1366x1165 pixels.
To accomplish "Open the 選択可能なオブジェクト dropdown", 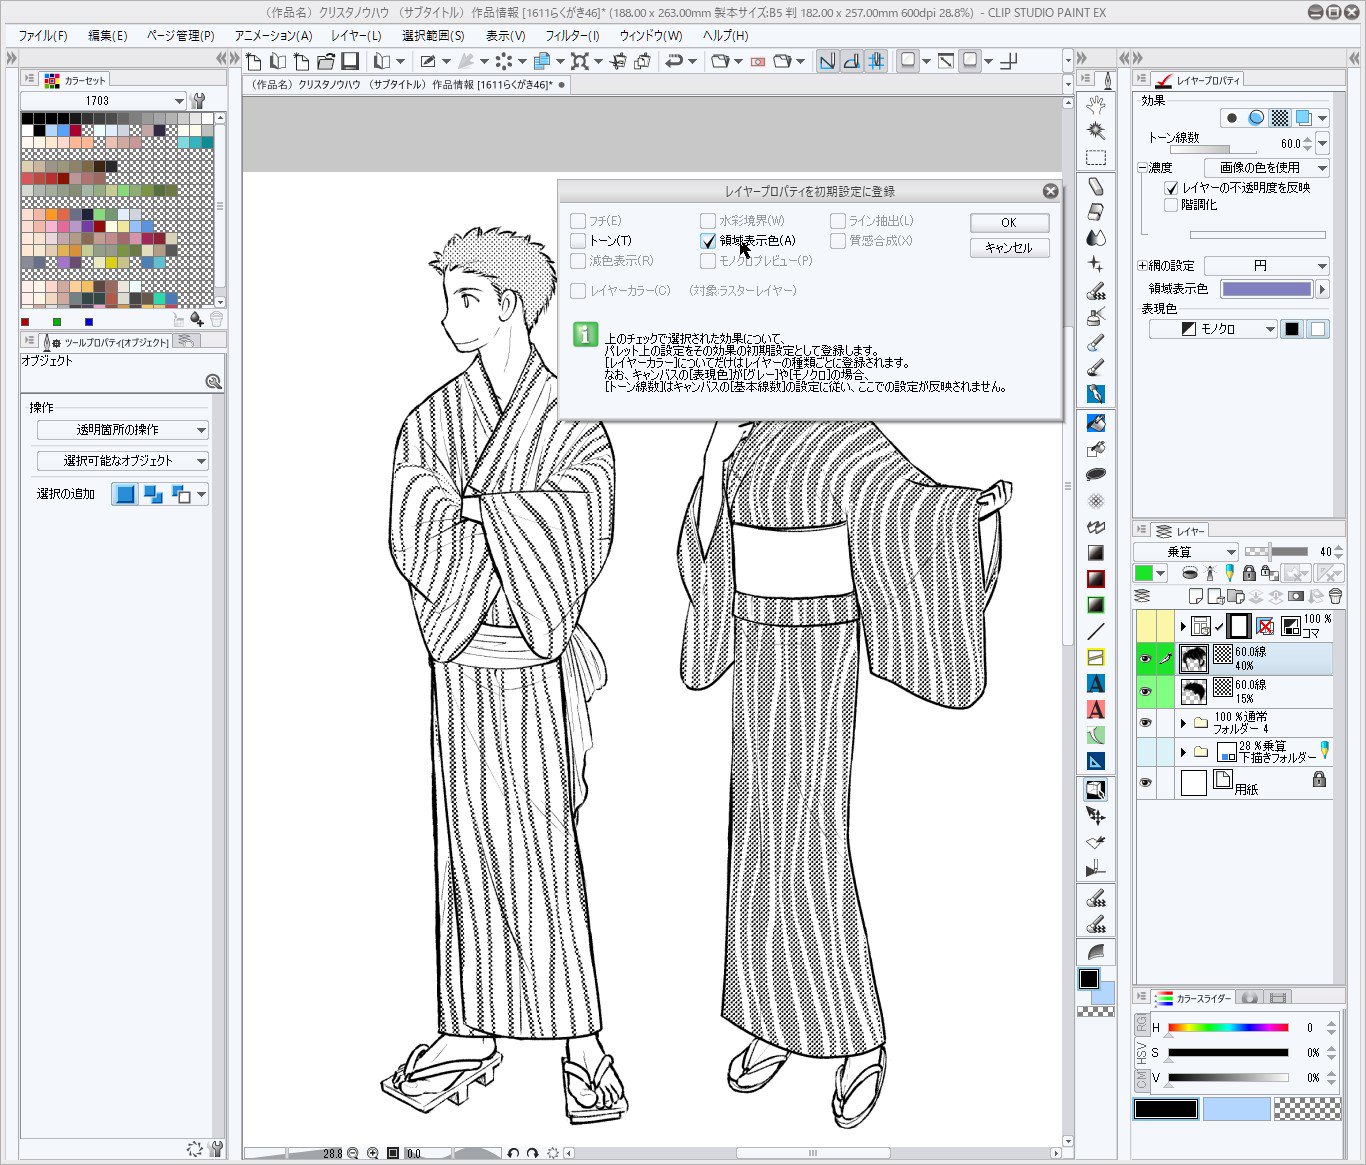I will 122,461.
